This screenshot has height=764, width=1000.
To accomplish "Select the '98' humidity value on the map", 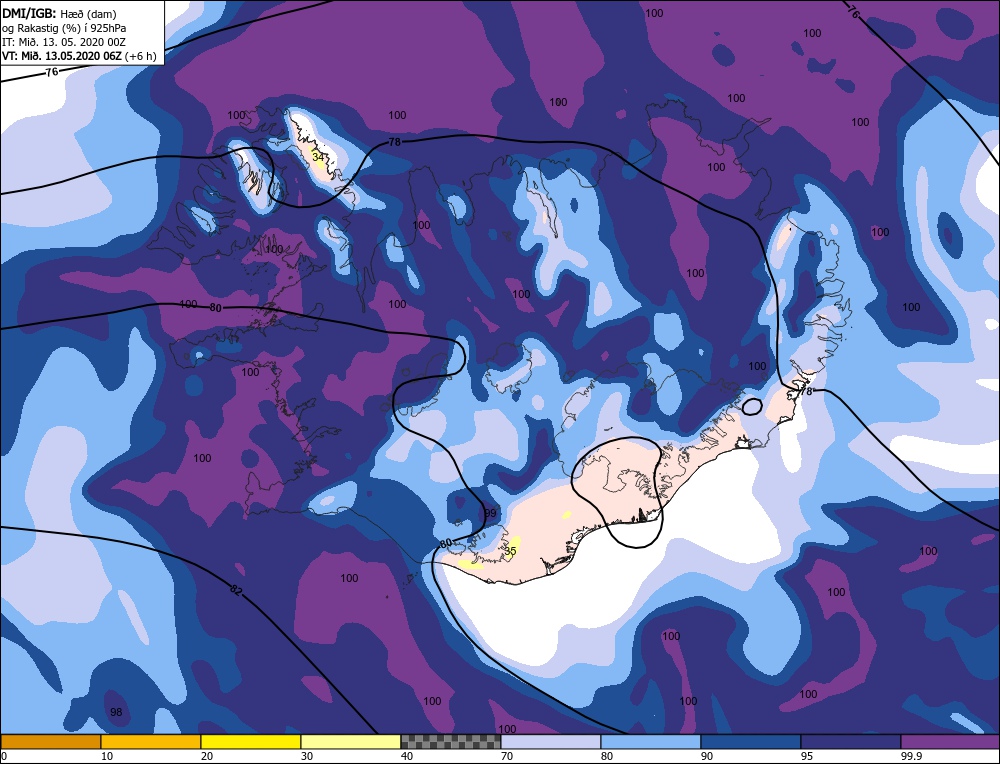I will 116,712.
